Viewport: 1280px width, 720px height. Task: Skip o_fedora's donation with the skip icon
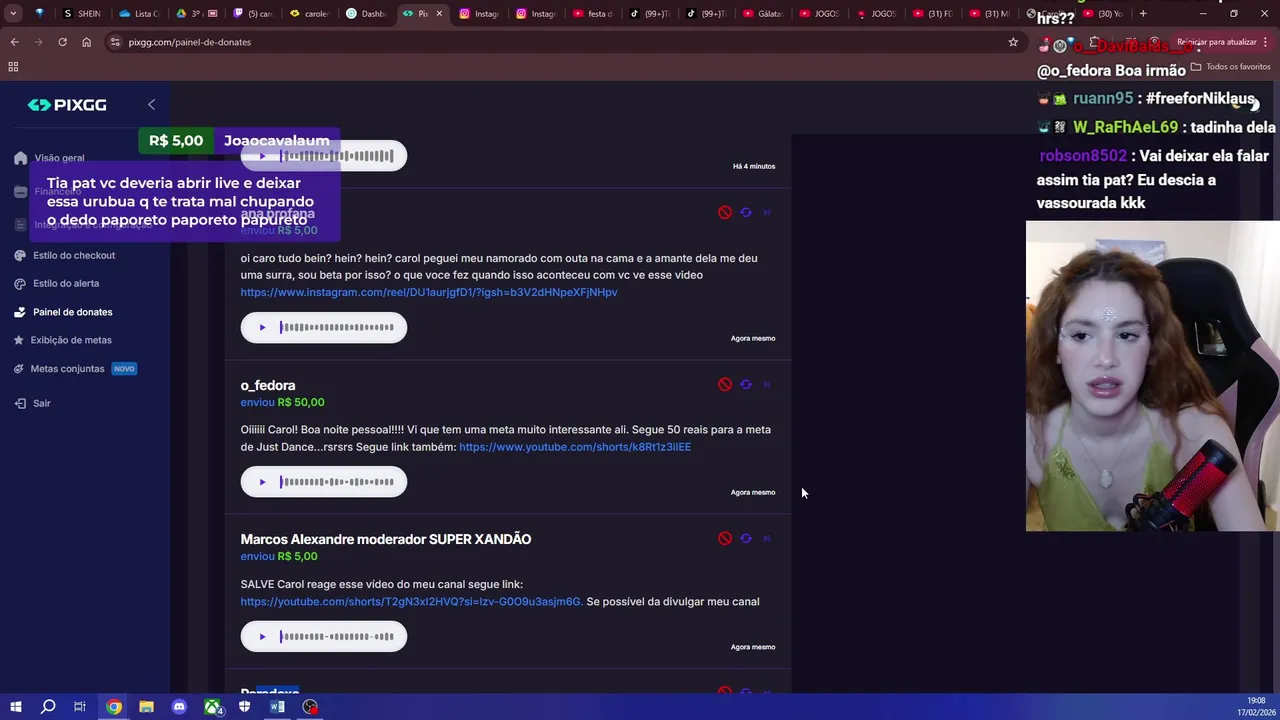[x=767, y=384]
